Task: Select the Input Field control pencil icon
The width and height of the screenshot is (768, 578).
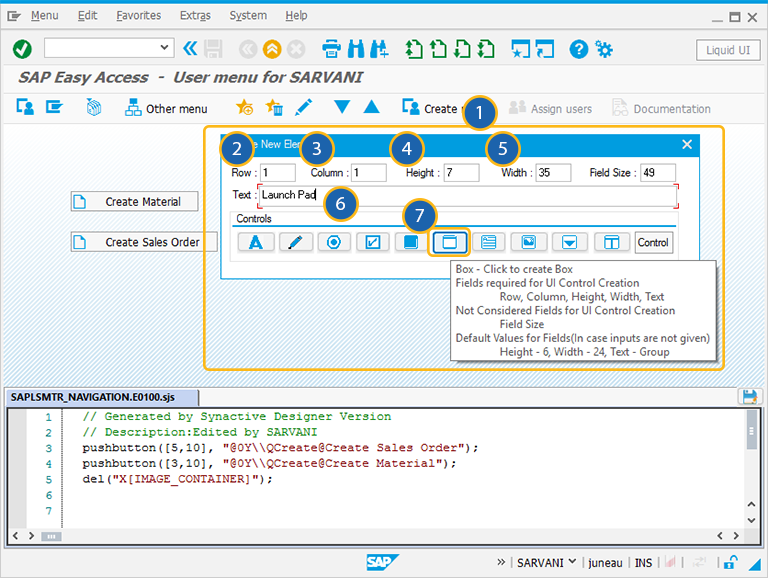Action: (295, 242)
